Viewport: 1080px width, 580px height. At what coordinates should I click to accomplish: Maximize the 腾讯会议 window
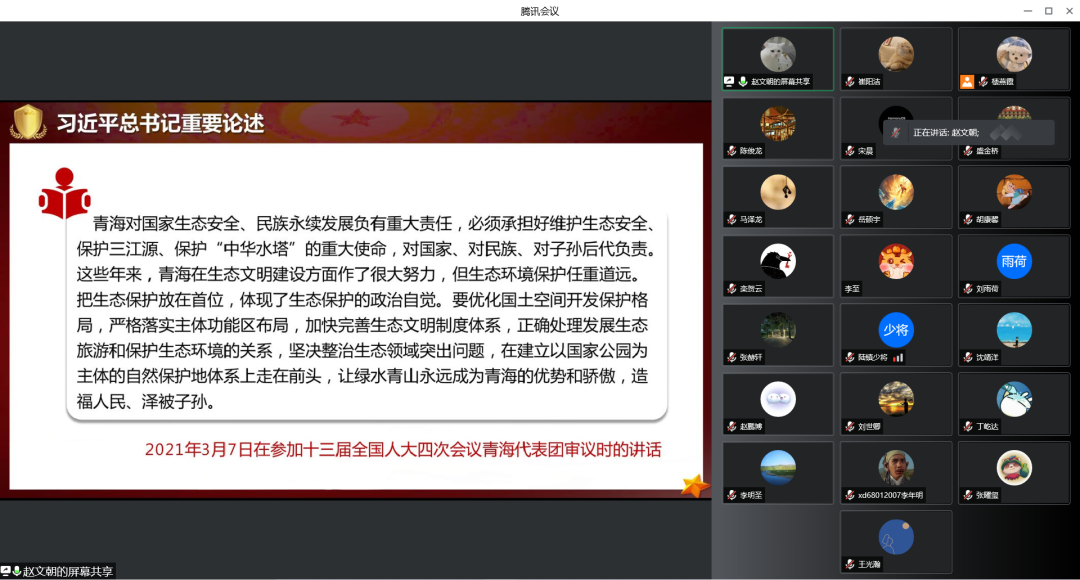tap(1048, 10)
